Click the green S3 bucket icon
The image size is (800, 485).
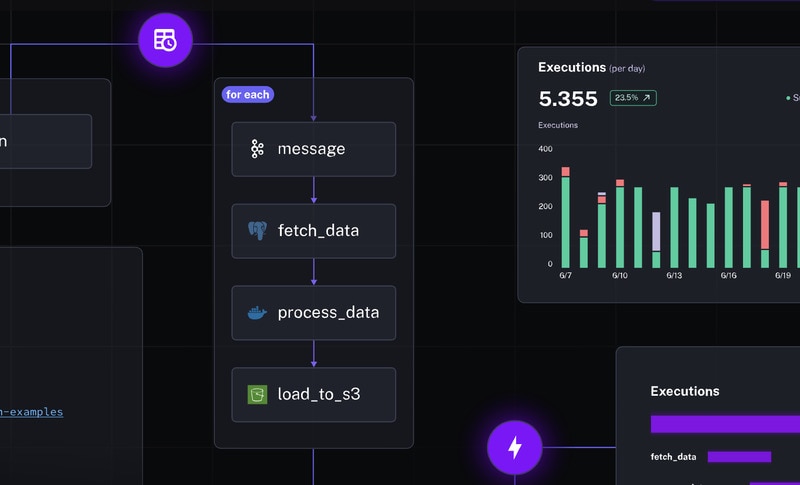[x=257, y=395]
